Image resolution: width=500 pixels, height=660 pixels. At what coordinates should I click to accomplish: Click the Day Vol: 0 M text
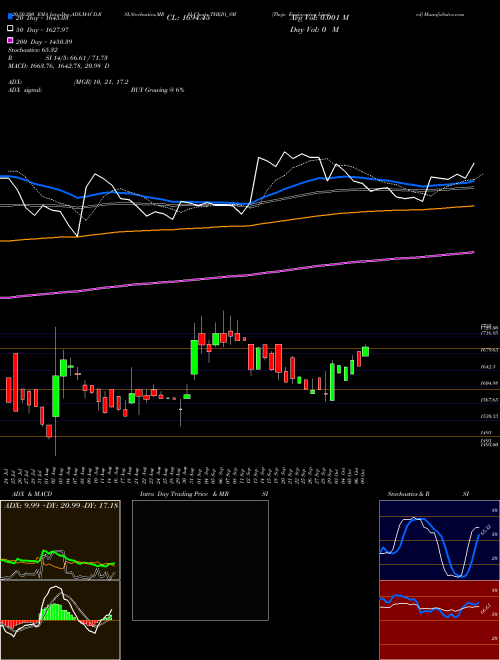[314, 29]
